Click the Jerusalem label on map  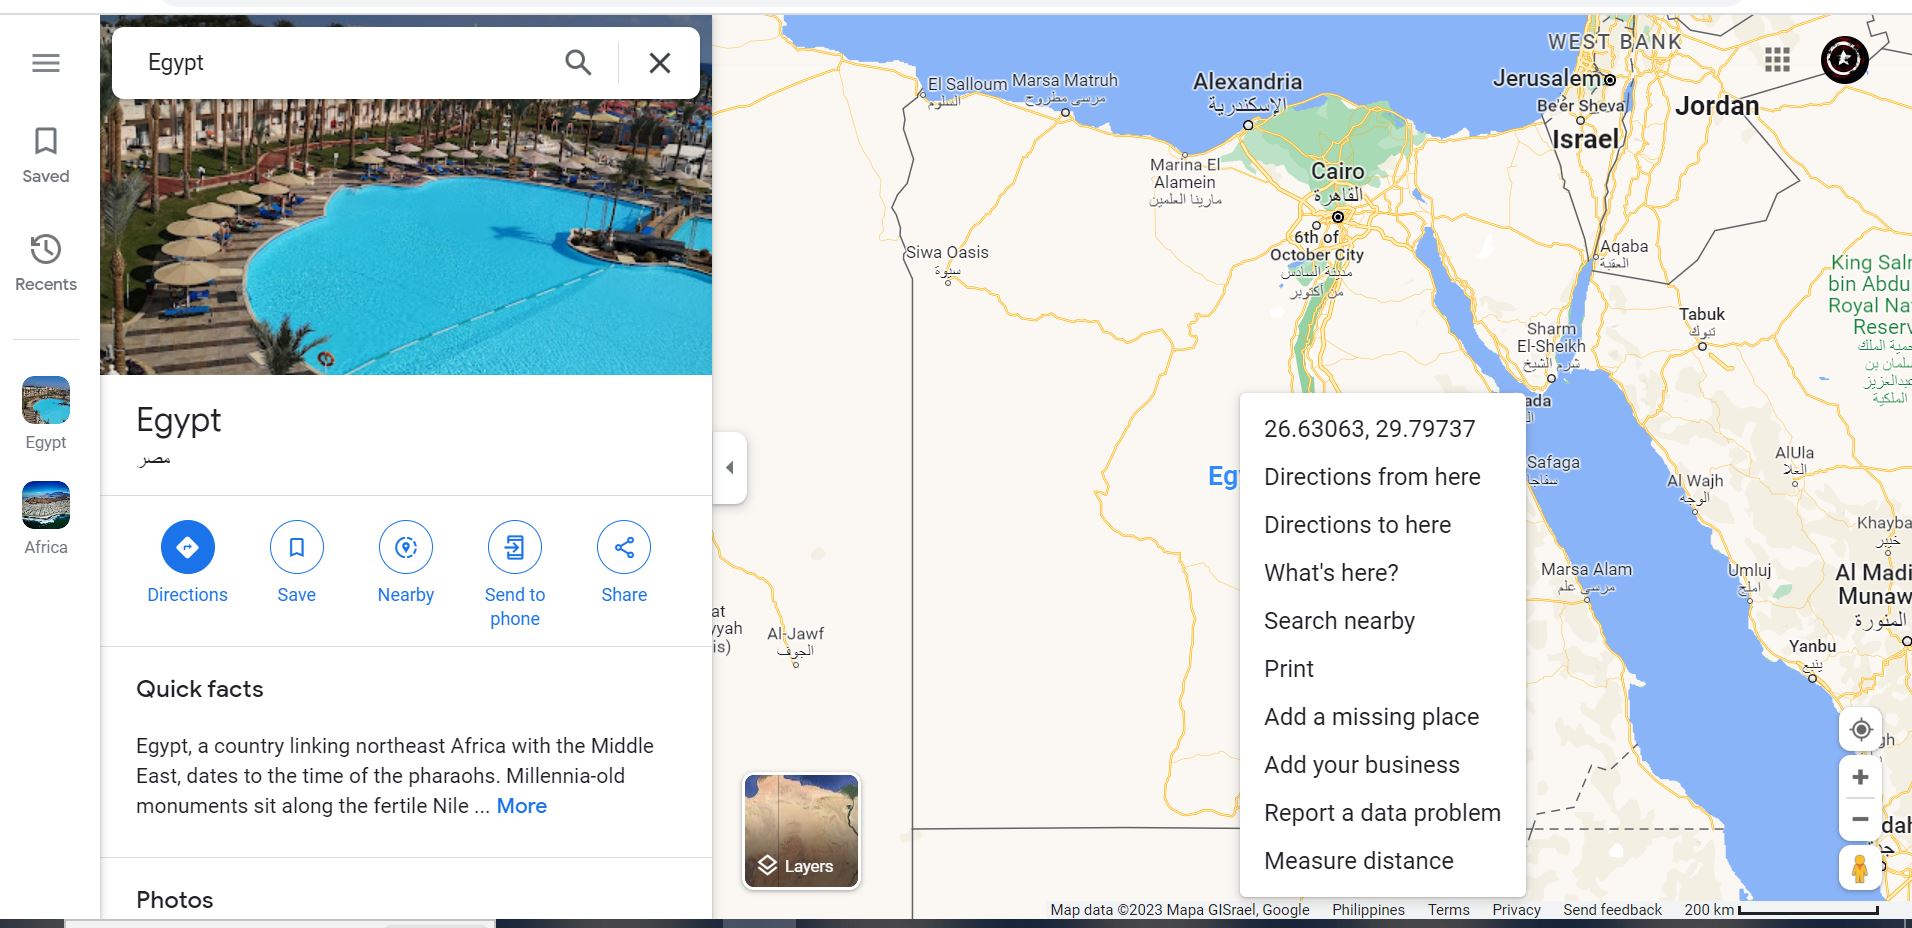(1548, 78)
